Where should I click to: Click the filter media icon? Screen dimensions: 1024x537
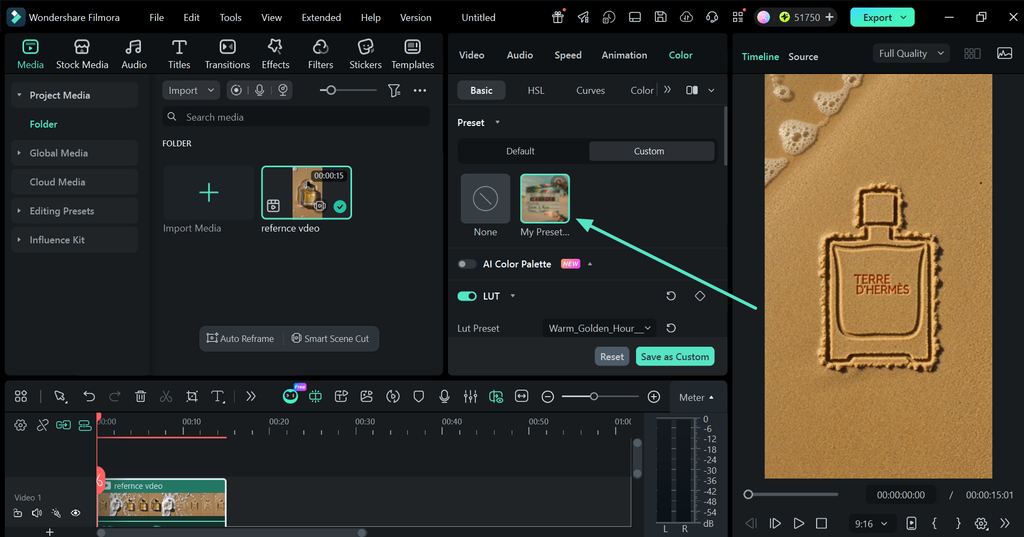394,90
